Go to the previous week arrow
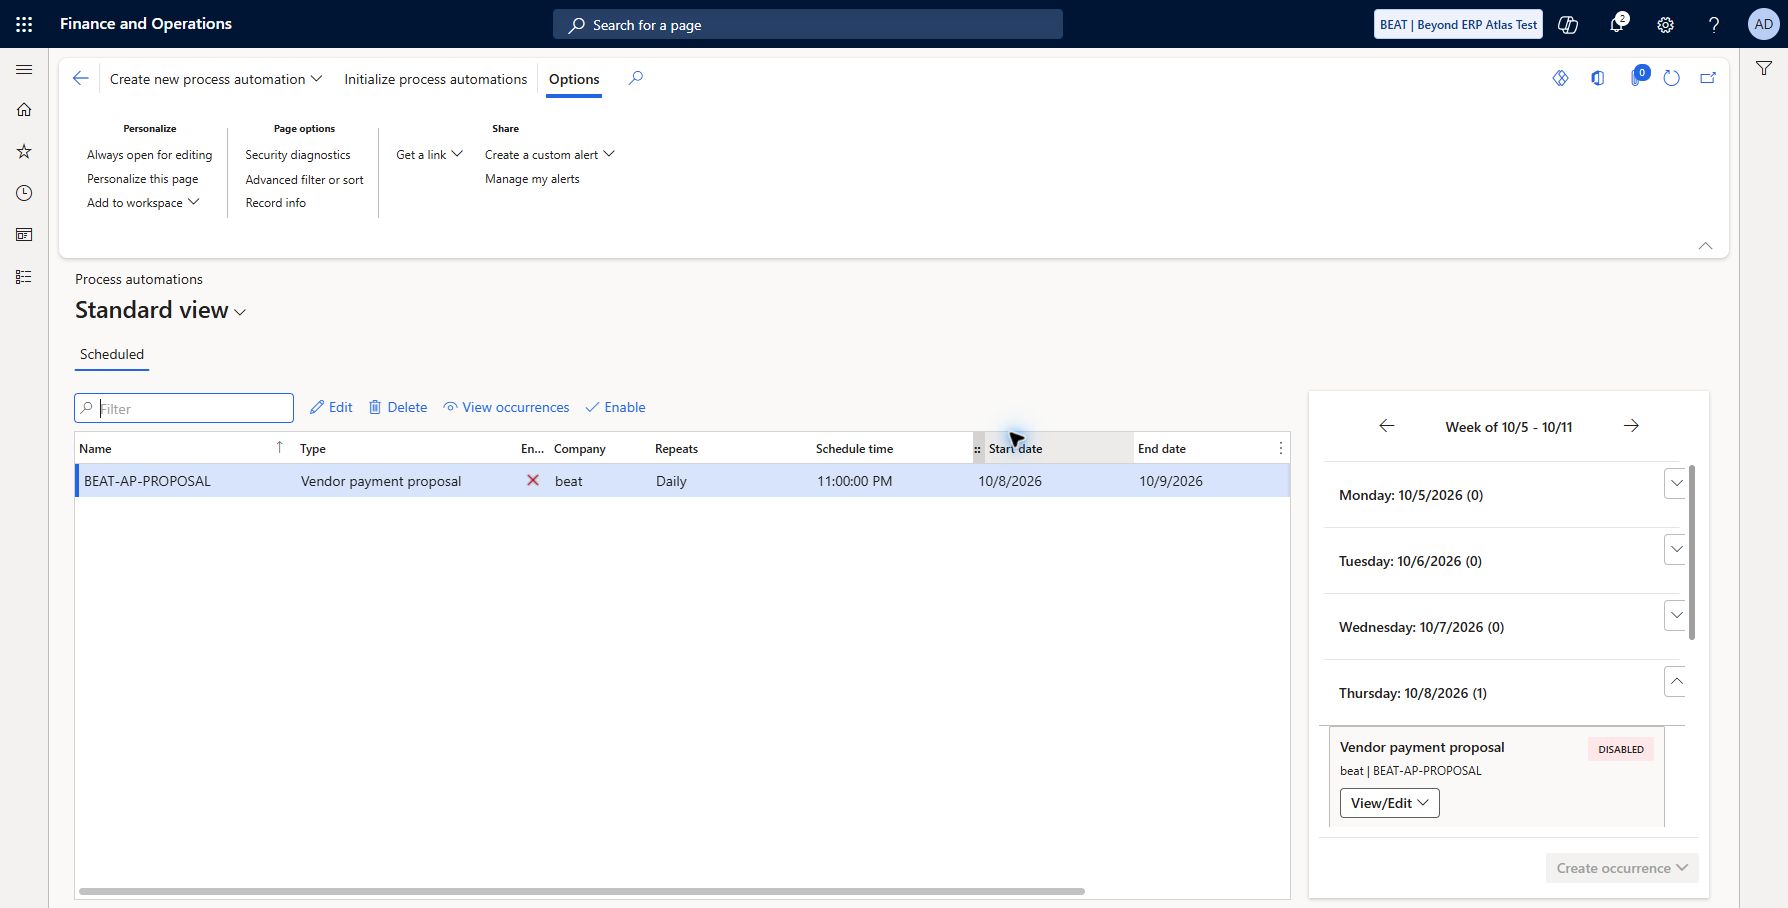The width and height of the screenshot is (1788, 908). click(x=1386, y=426)
